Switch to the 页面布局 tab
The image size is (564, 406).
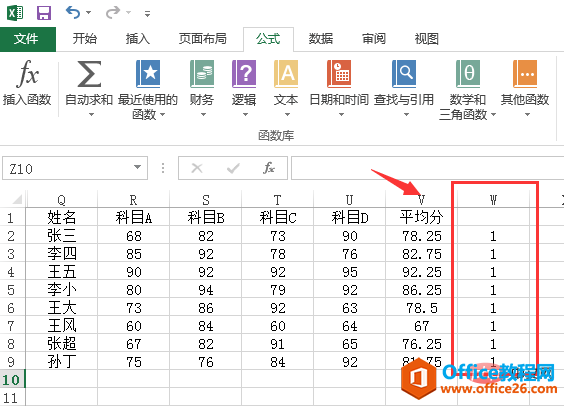(203, 38)
